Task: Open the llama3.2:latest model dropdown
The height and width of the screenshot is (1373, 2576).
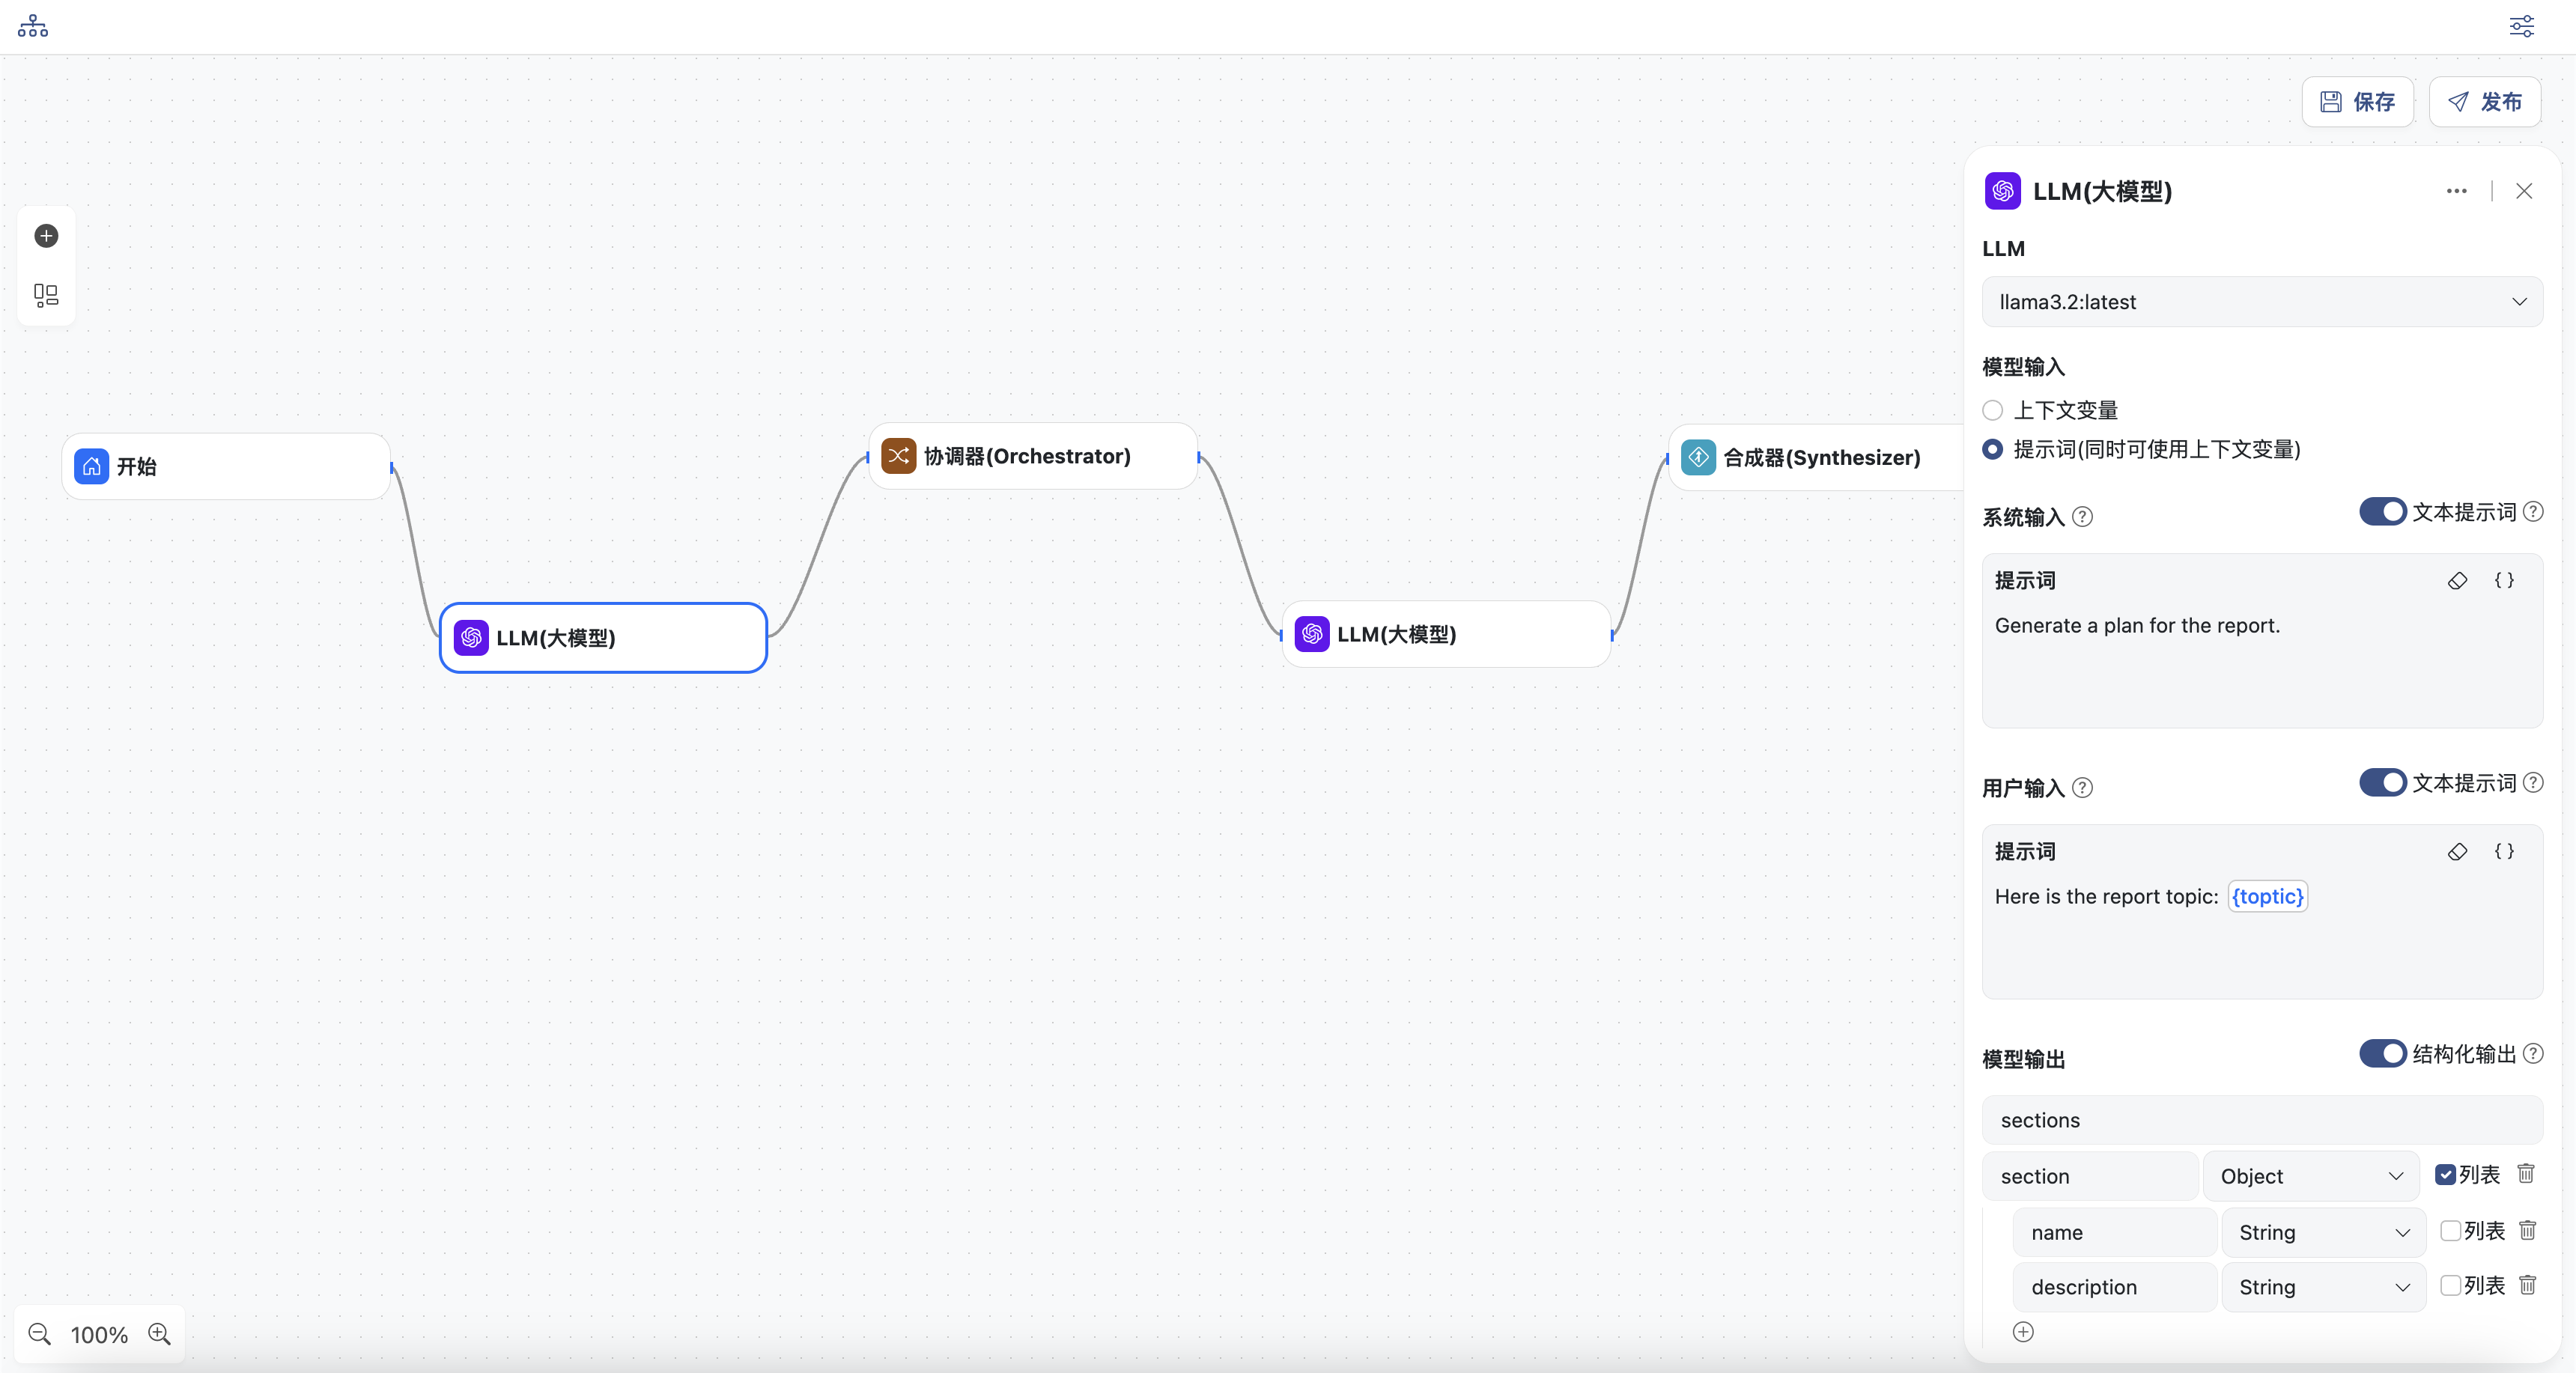Action: point(2261,302)
